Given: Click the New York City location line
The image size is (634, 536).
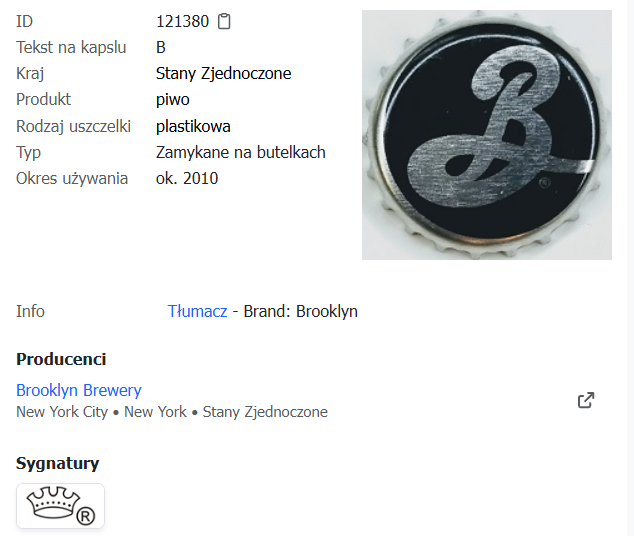Looking at the screenshot, I should click(x=172, y=412).
